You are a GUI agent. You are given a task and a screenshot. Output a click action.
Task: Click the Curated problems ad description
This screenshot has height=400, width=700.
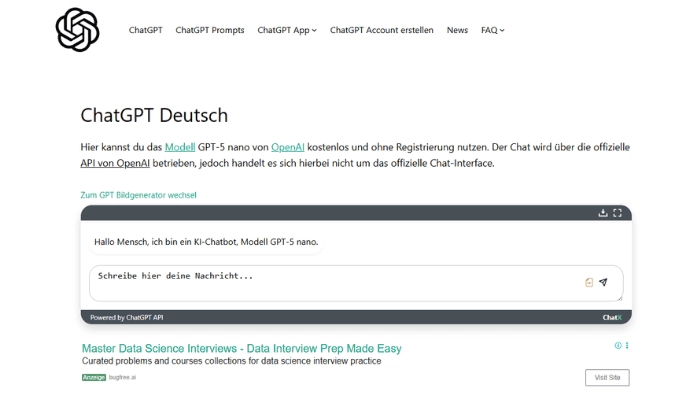(x=231, y=361)
